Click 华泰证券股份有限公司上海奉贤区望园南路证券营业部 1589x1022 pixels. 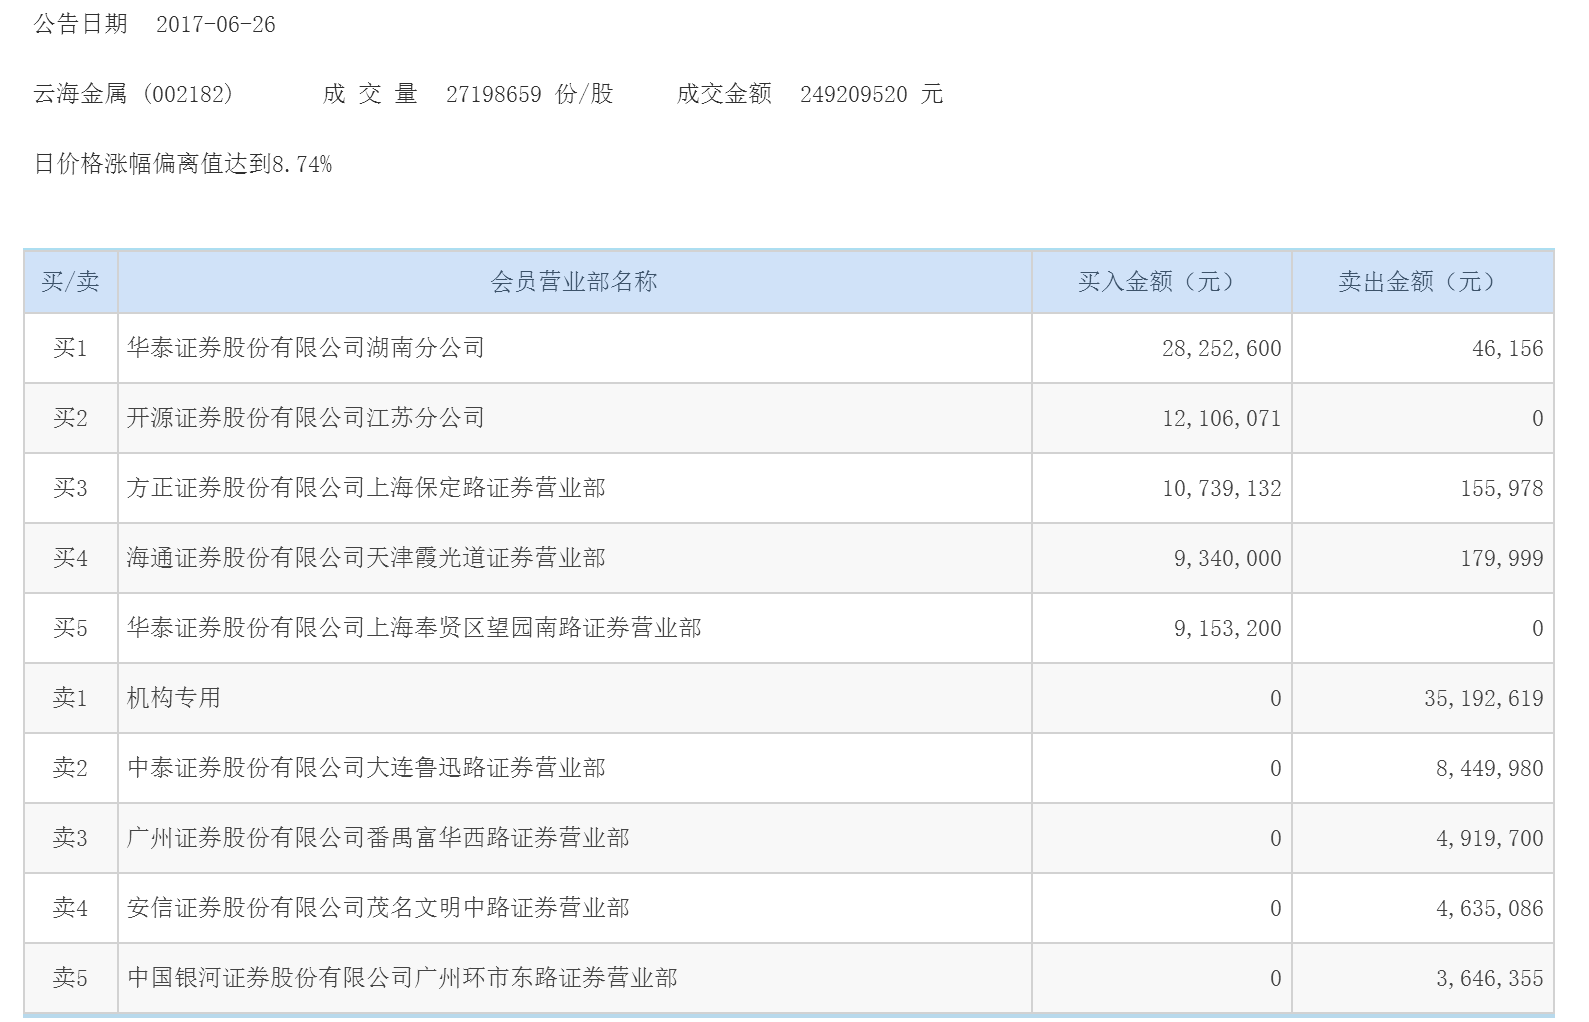click(414, 628)
